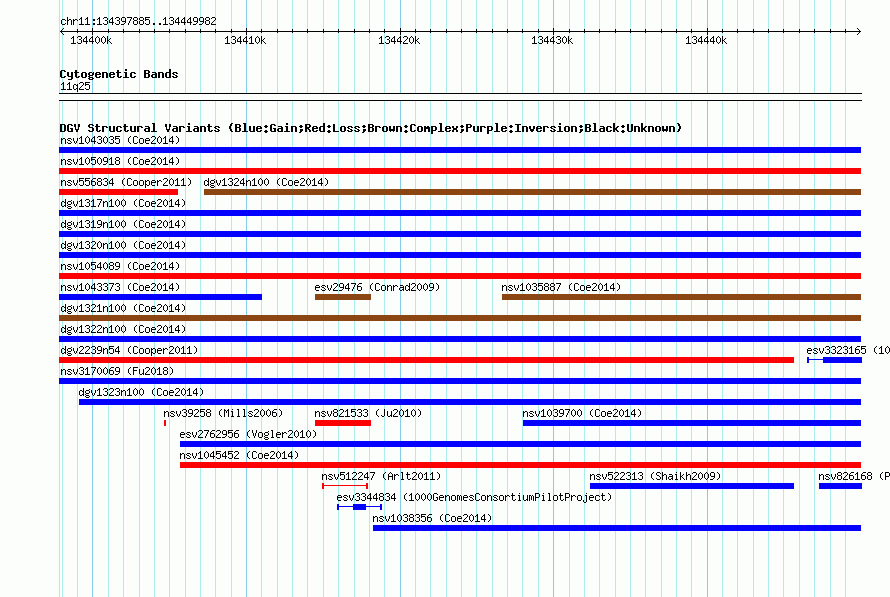Screen dimensions: 890x597
Task: Click the red nsv1045452 loss bar
Action: [520, 465]
